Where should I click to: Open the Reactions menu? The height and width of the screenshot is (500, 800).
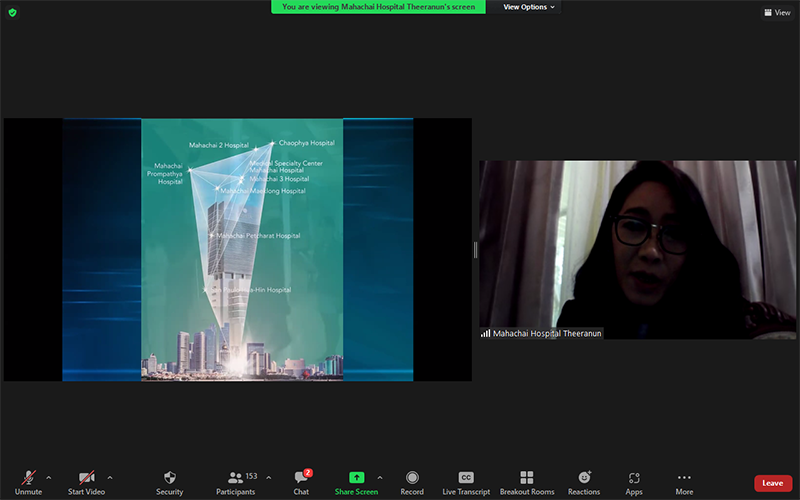point(584,483)
